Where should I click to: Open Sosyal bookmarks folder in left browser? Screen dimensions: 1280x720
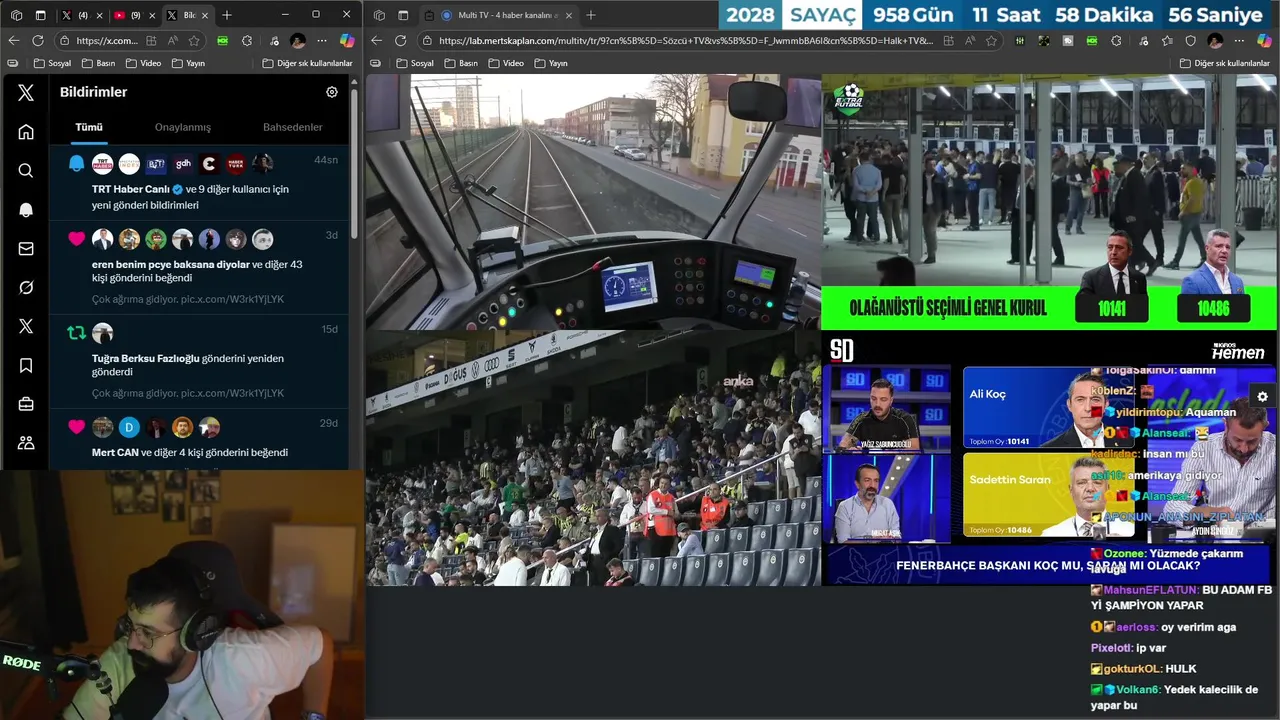[53, 63]
